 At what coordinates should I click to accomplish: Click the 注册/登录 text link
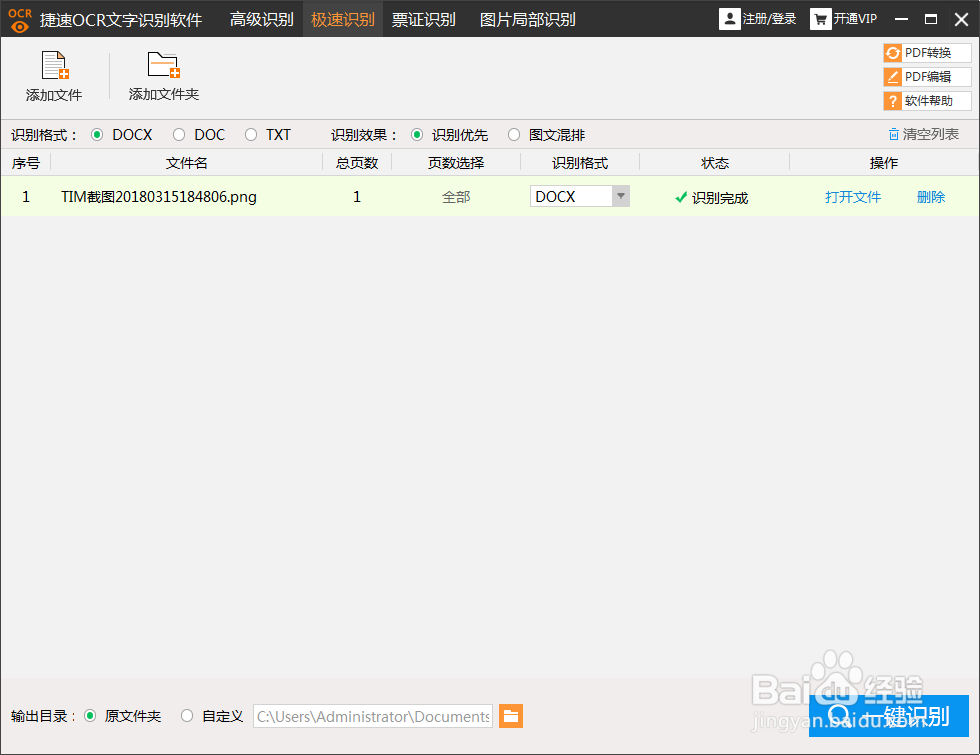(769, 19)
